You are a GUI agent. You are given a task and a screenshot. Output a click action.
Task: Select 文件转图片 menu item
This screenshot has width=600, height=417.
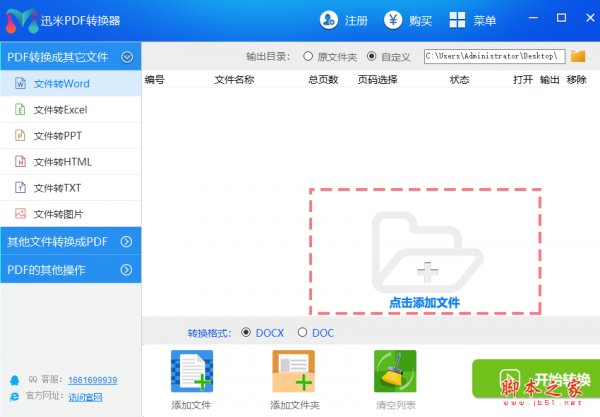point(70,214)
